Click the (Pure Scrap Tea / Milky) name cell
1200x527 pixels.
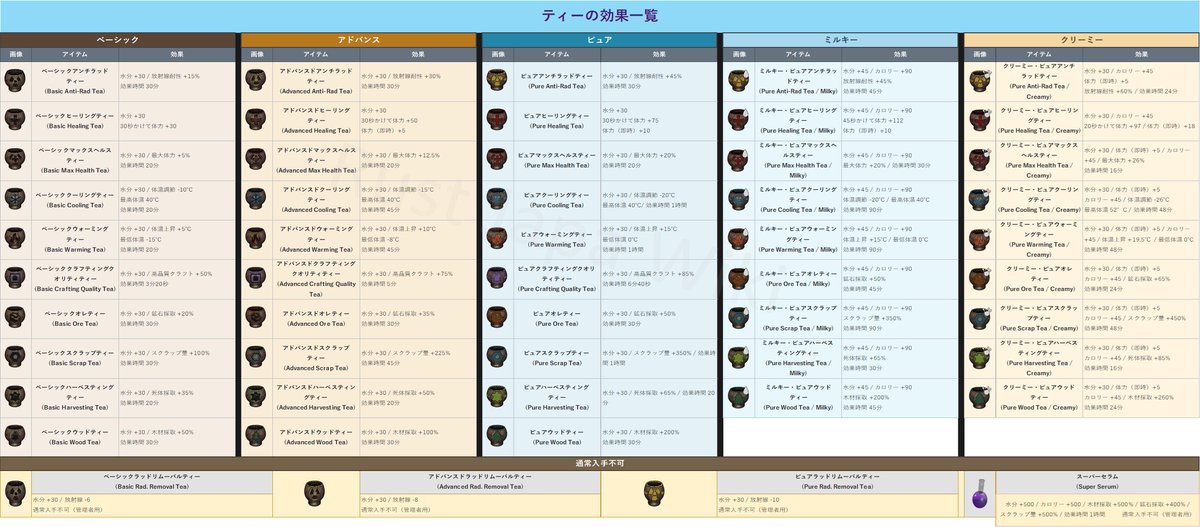point(797,317)
